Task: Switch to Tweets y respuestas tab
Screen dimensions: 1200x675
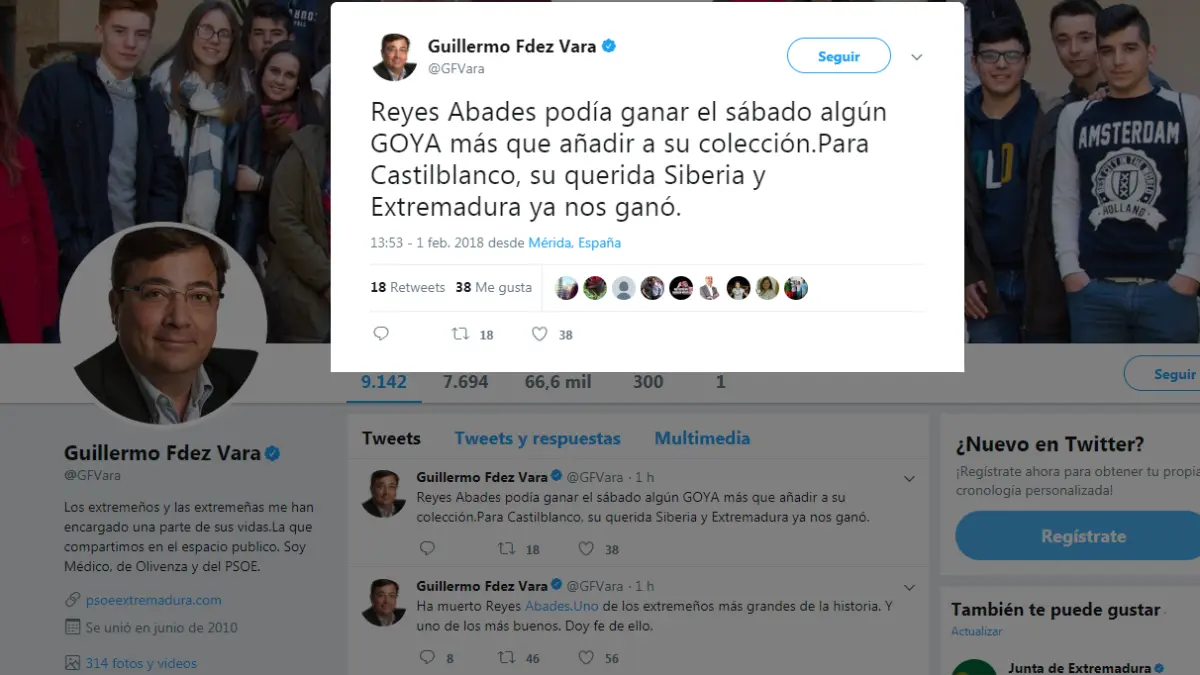Action: (537, 438)
